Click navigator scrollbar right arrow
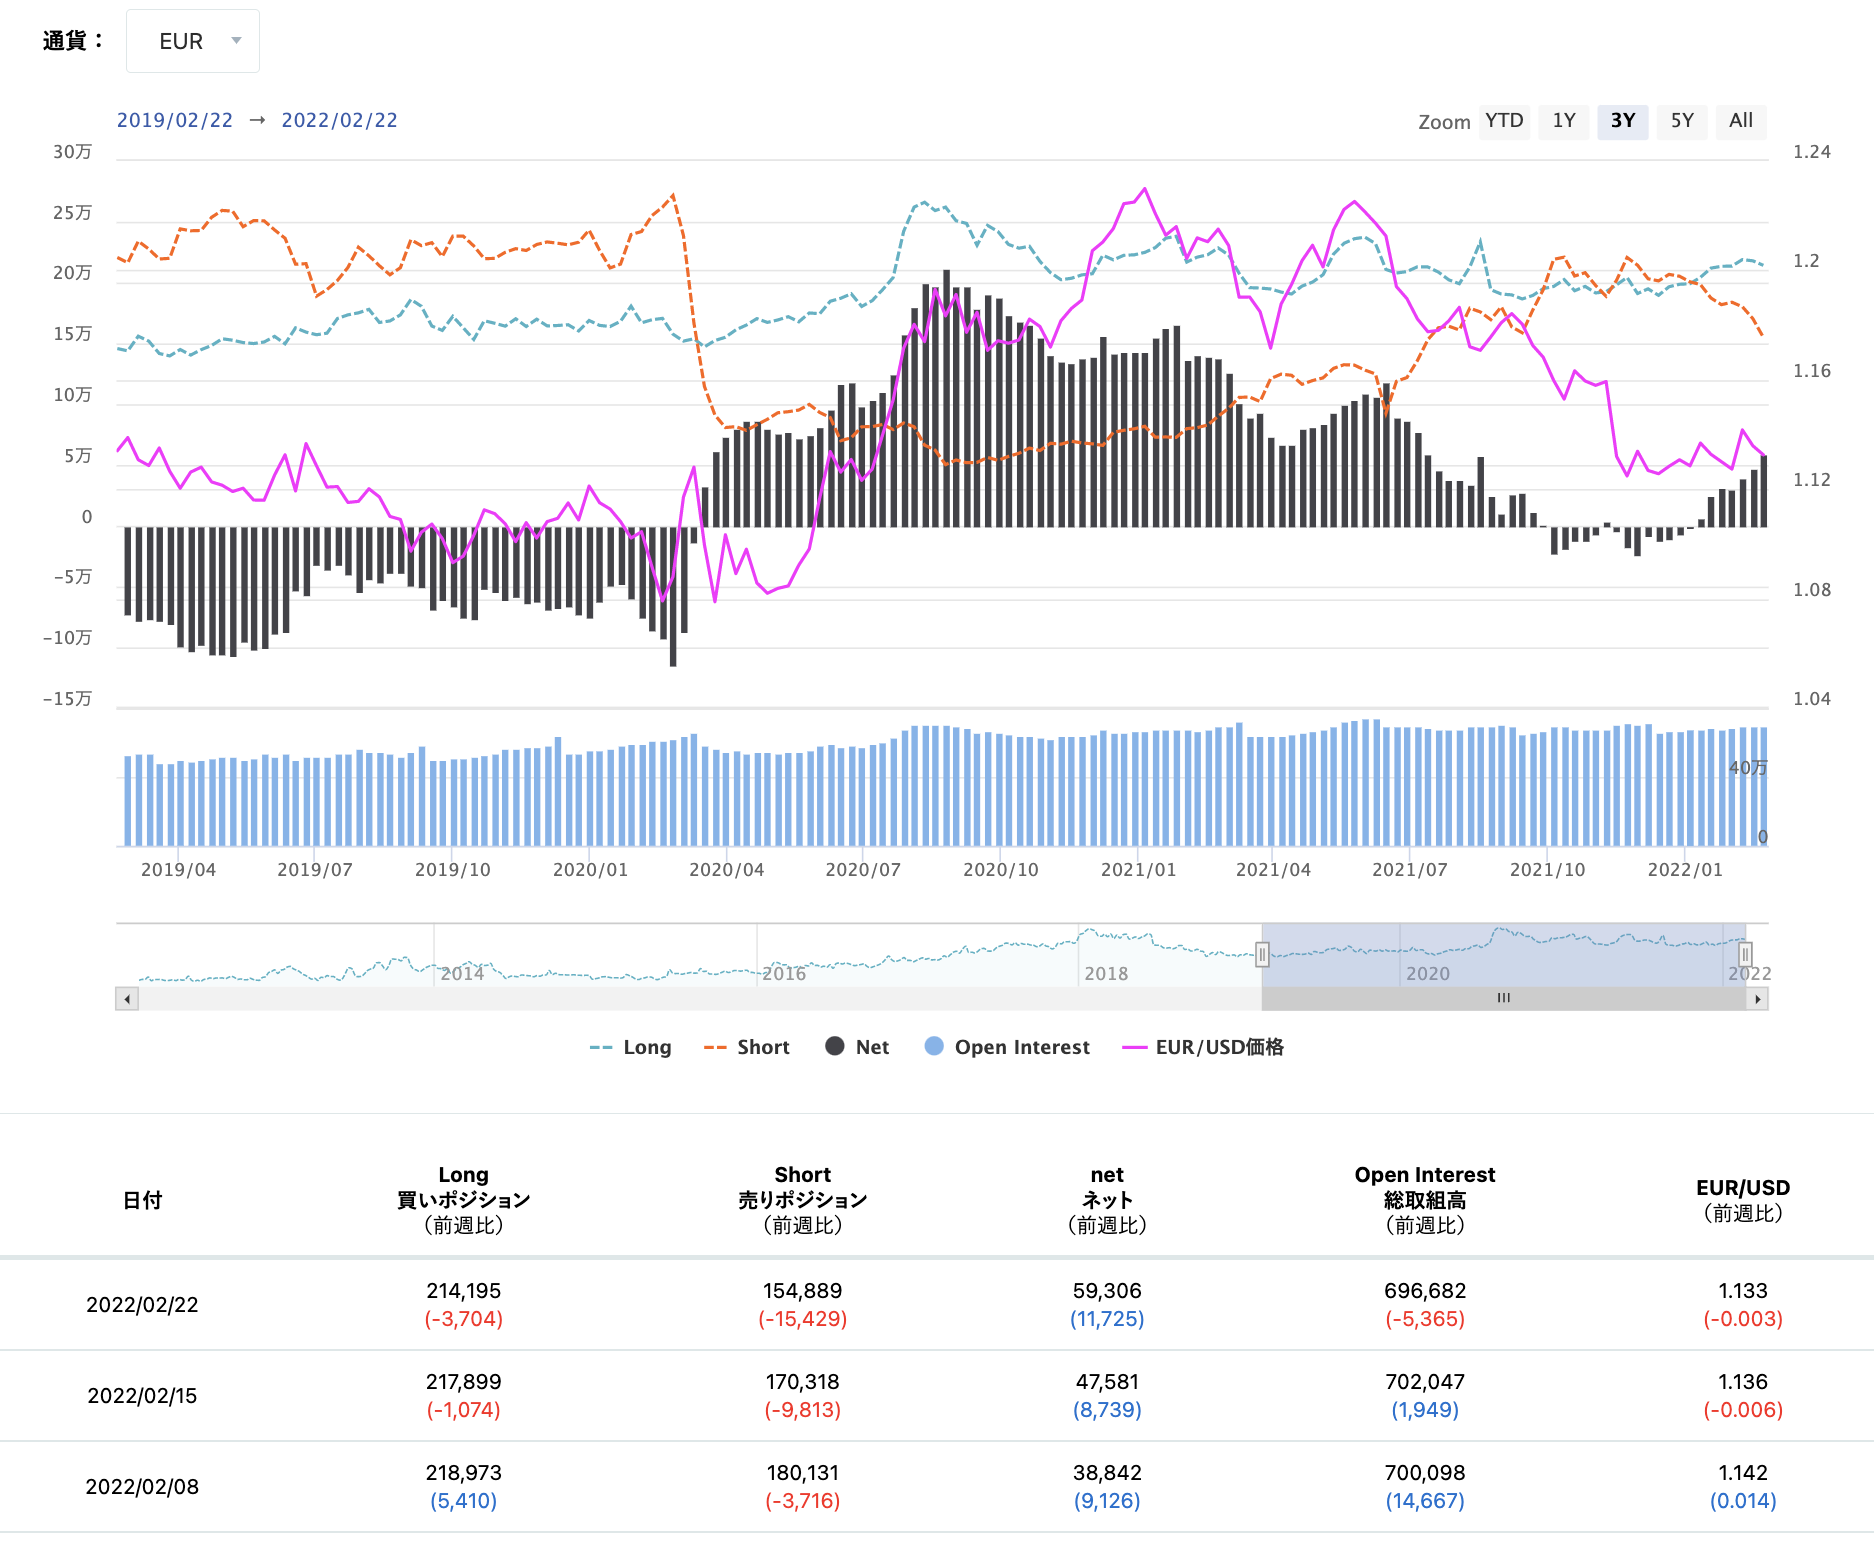 pos(1758,998)
